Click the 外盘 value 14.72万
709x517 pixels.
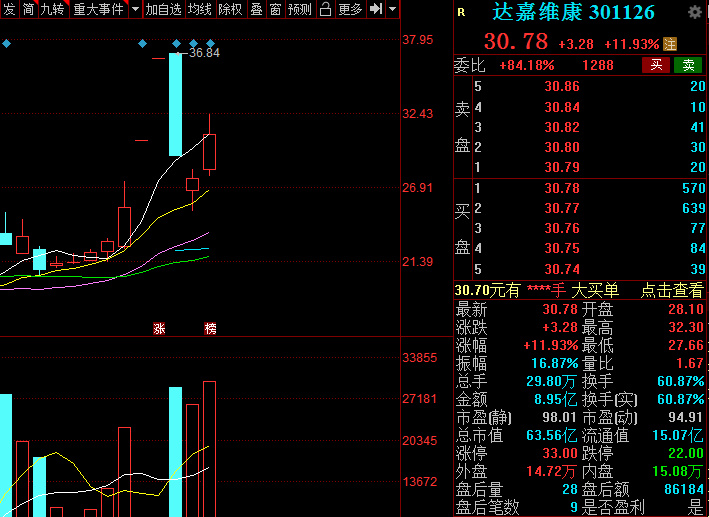pos(551,472)
